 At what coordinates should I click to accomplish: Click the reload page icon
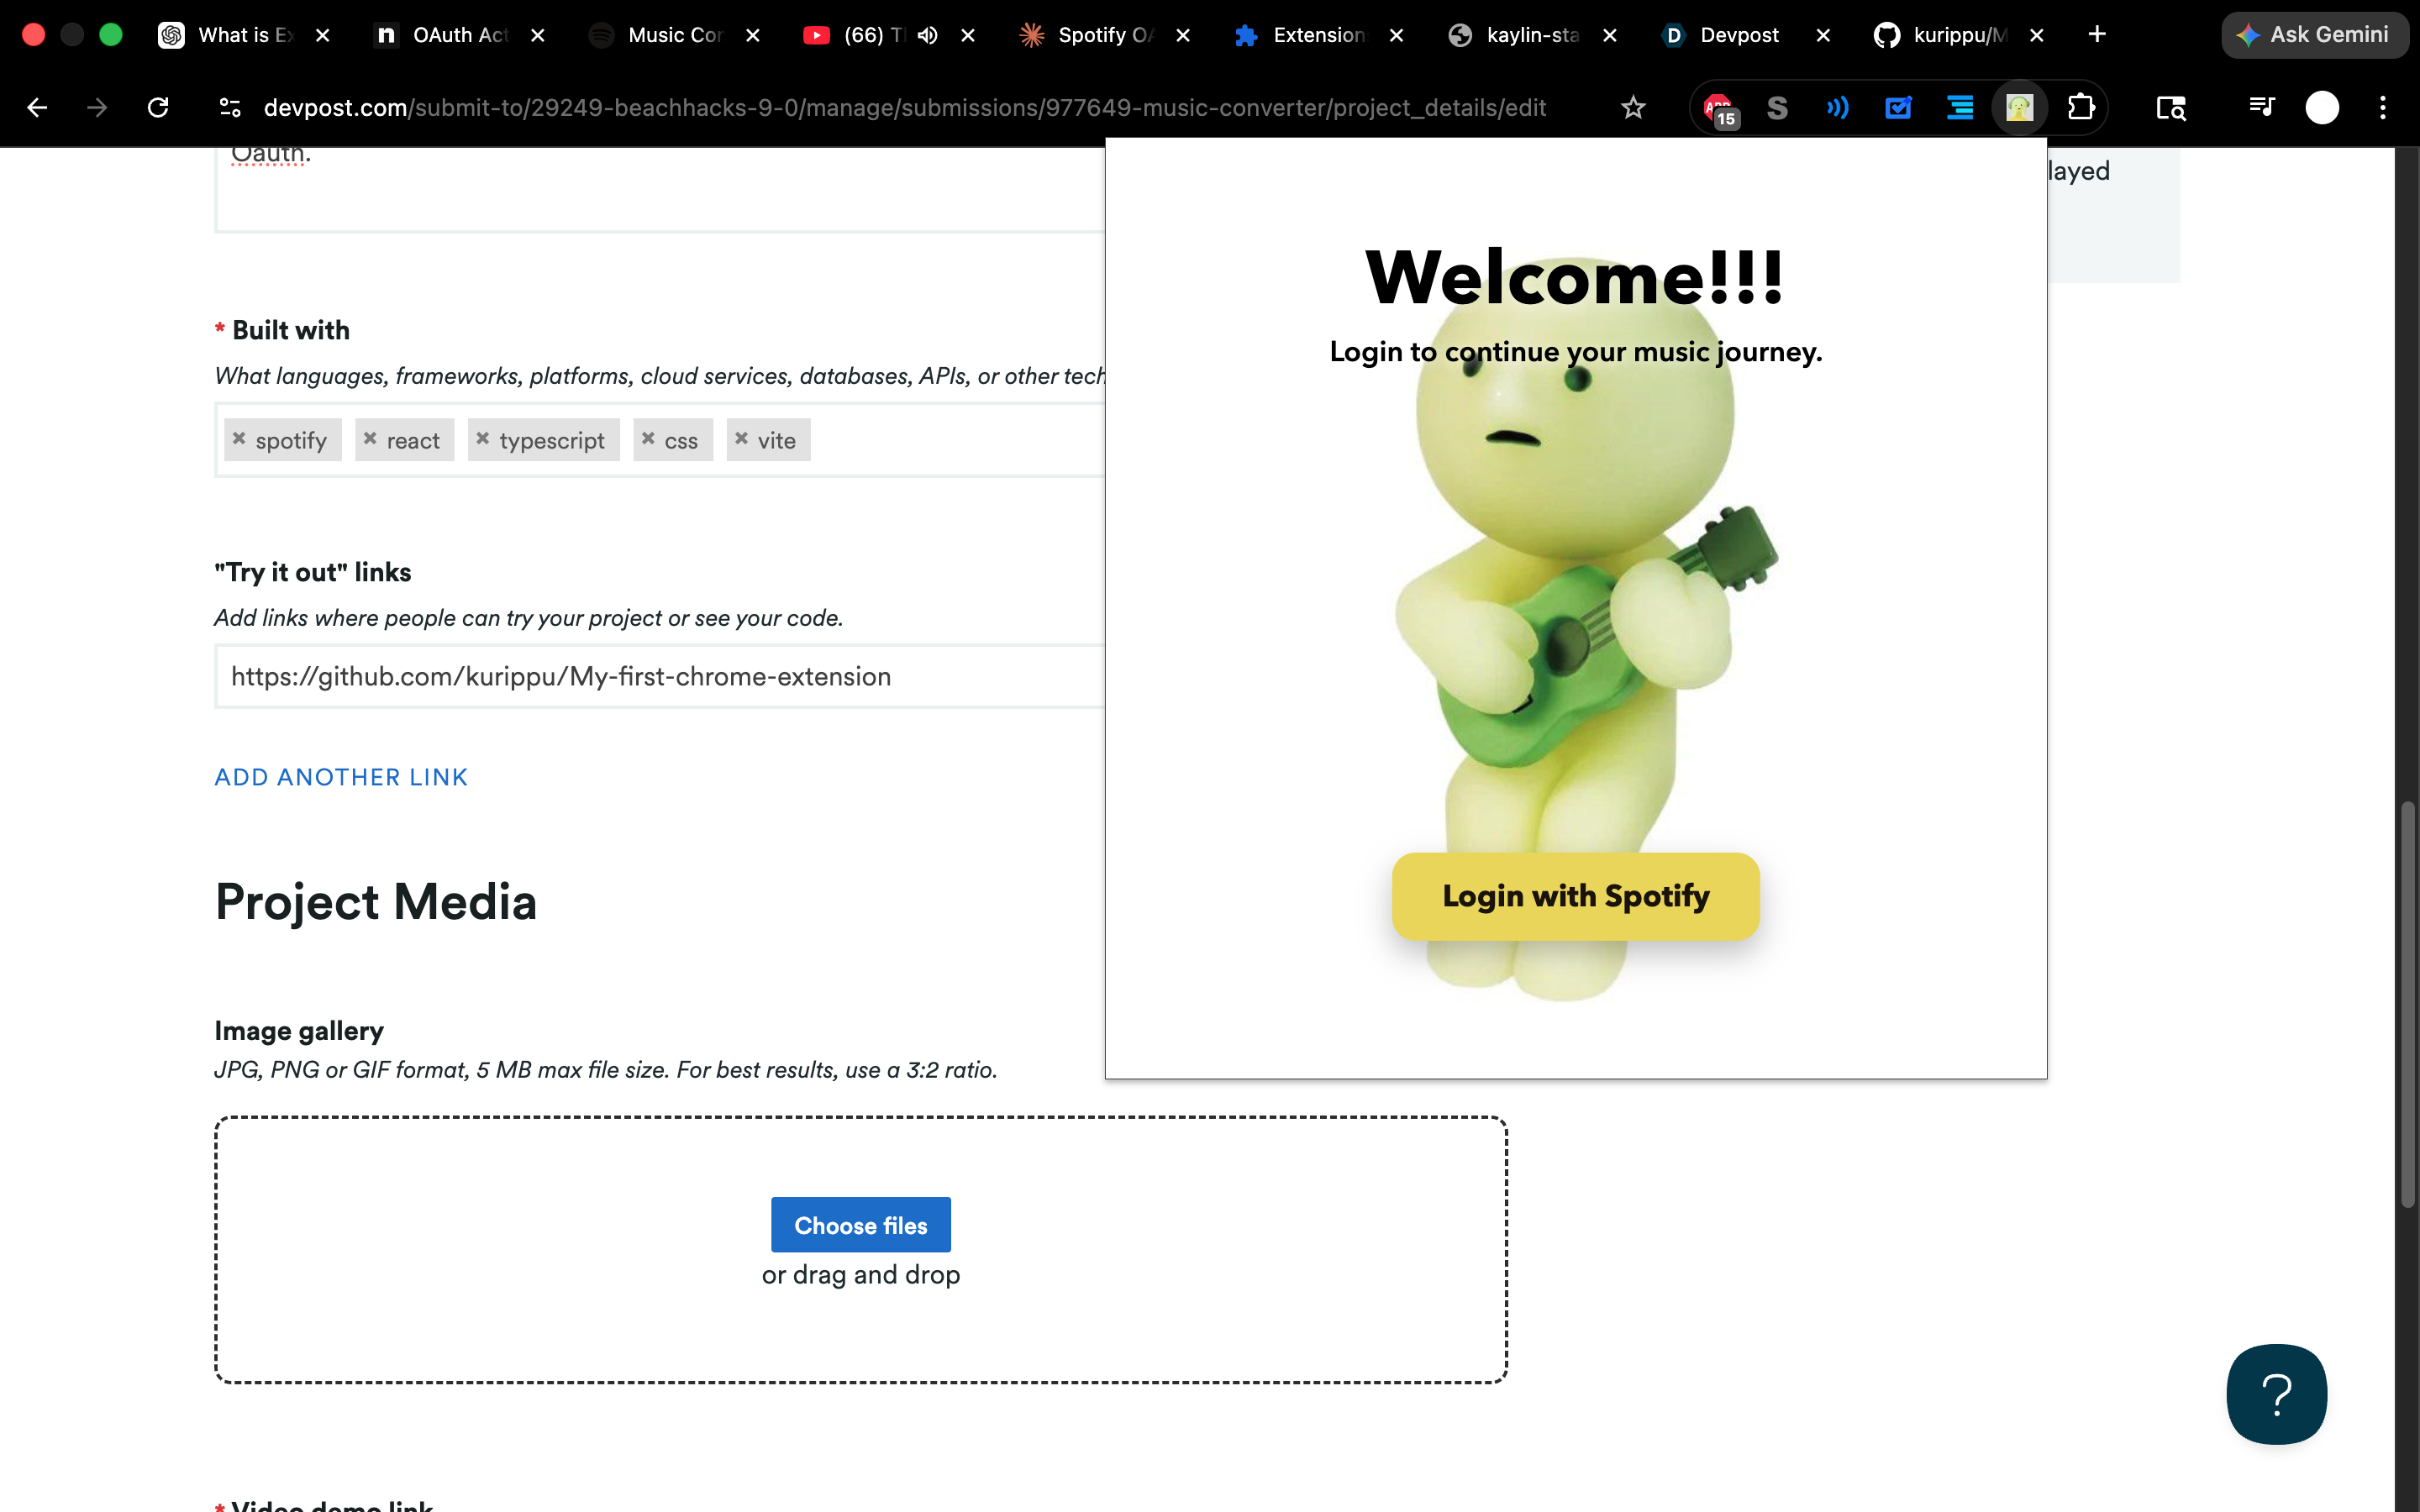158,107
